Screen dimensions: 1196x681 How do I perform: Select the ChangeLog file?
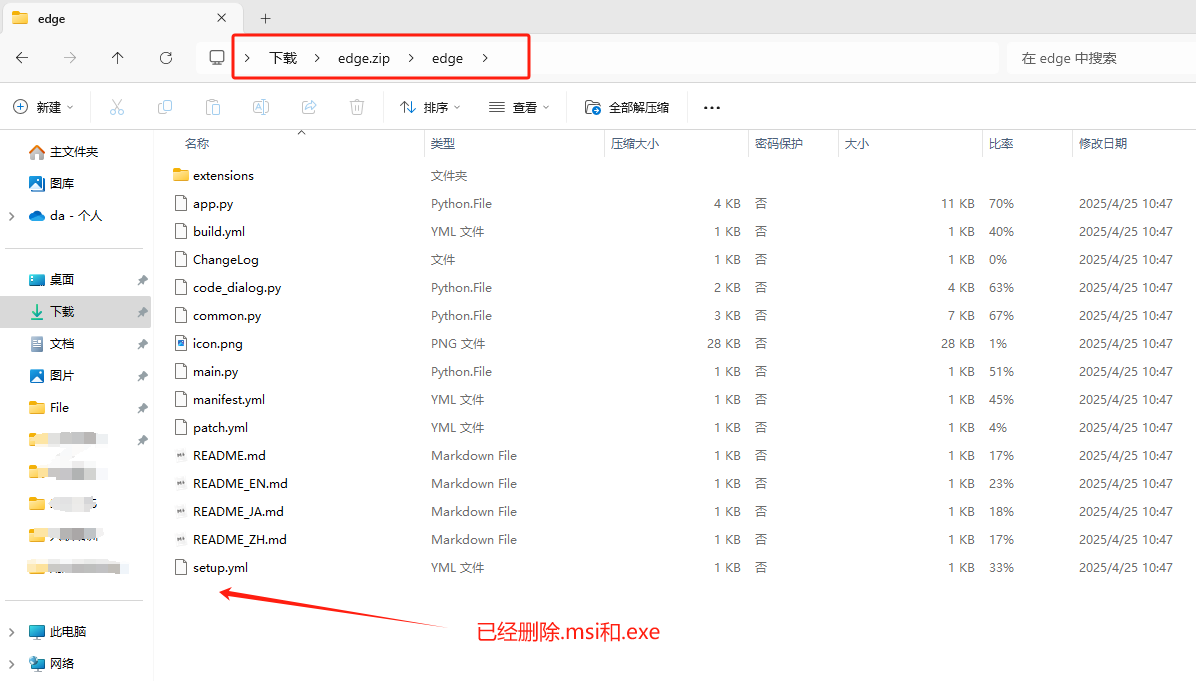point(225,259)
